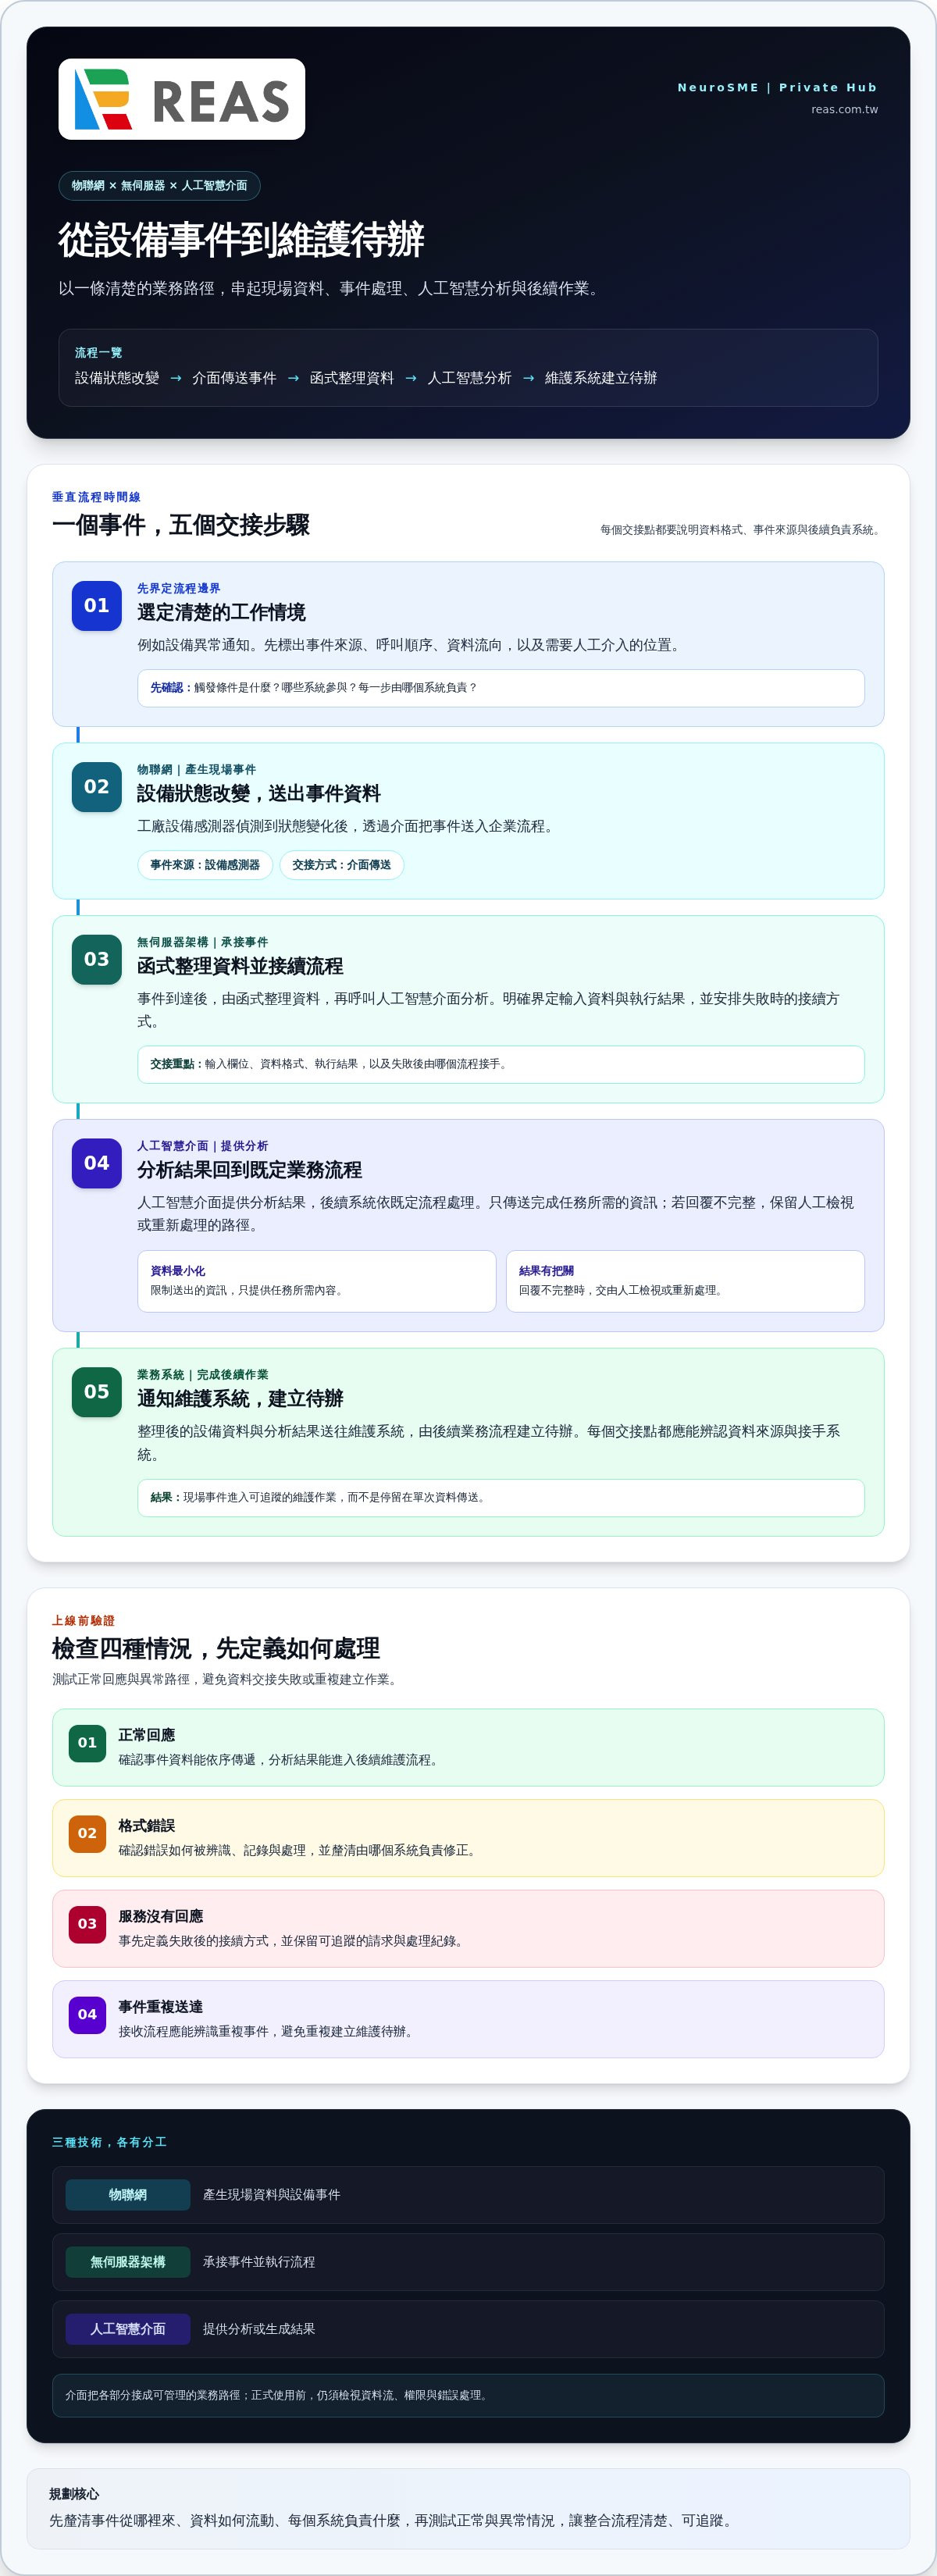Click '維護系統建立待辦' in flow overview

pyautogui.click(x=601, y=378)
